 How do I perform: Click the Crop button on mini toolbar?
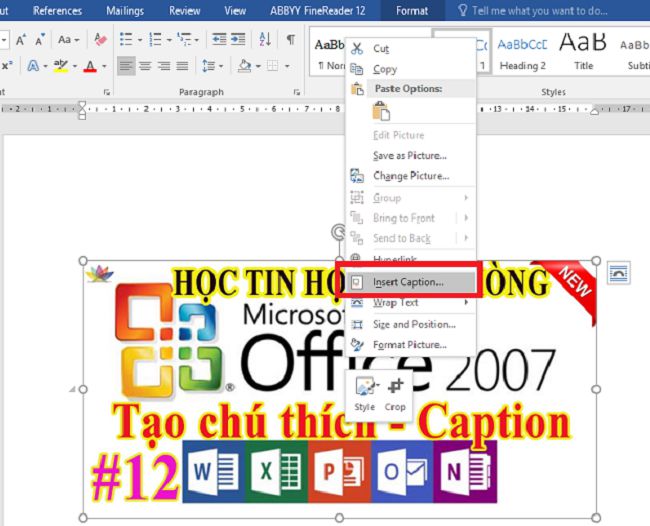tap(395, 394)
